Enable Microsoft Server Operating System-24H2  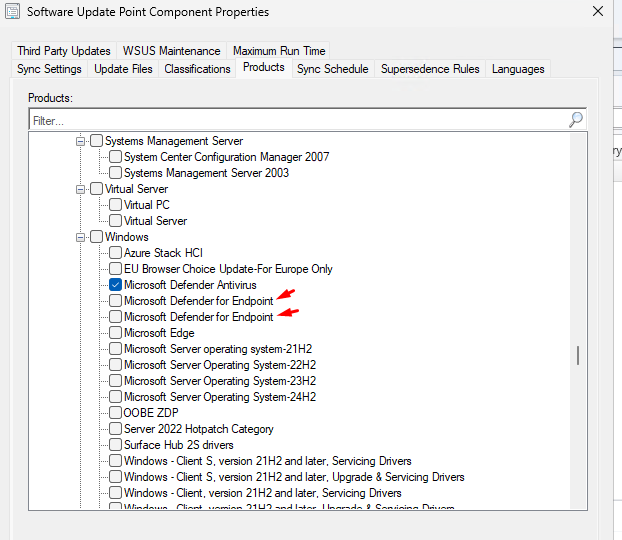pos(115,397)
